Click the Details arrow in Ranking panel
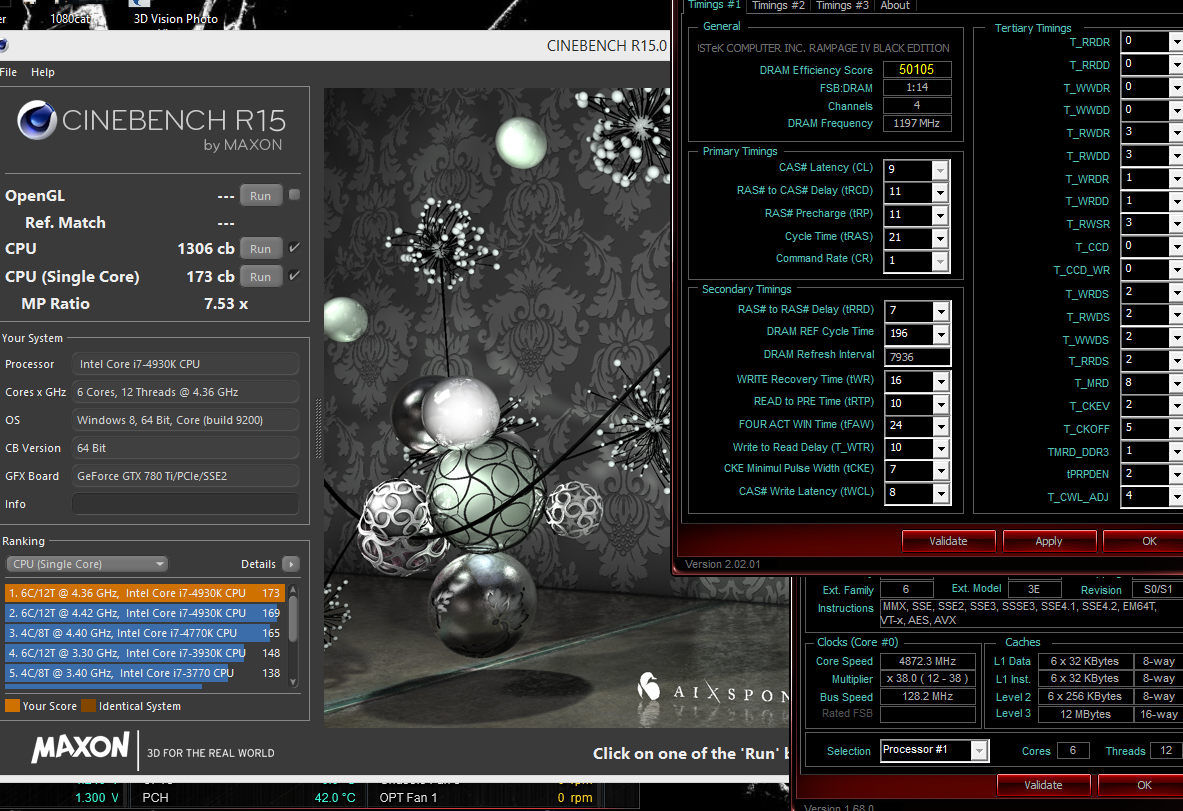Image resolution: width=1183 pixels, height=811 pixels. coord(290,564)
